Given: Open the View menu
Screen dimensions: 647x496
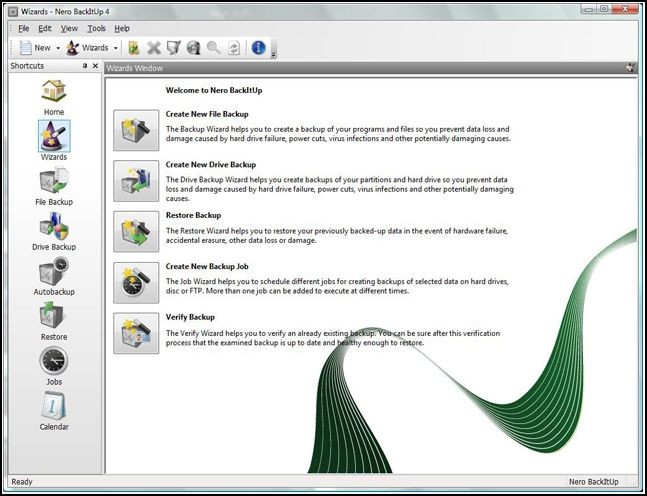Looking at the screenshot, I should point(69,28).
